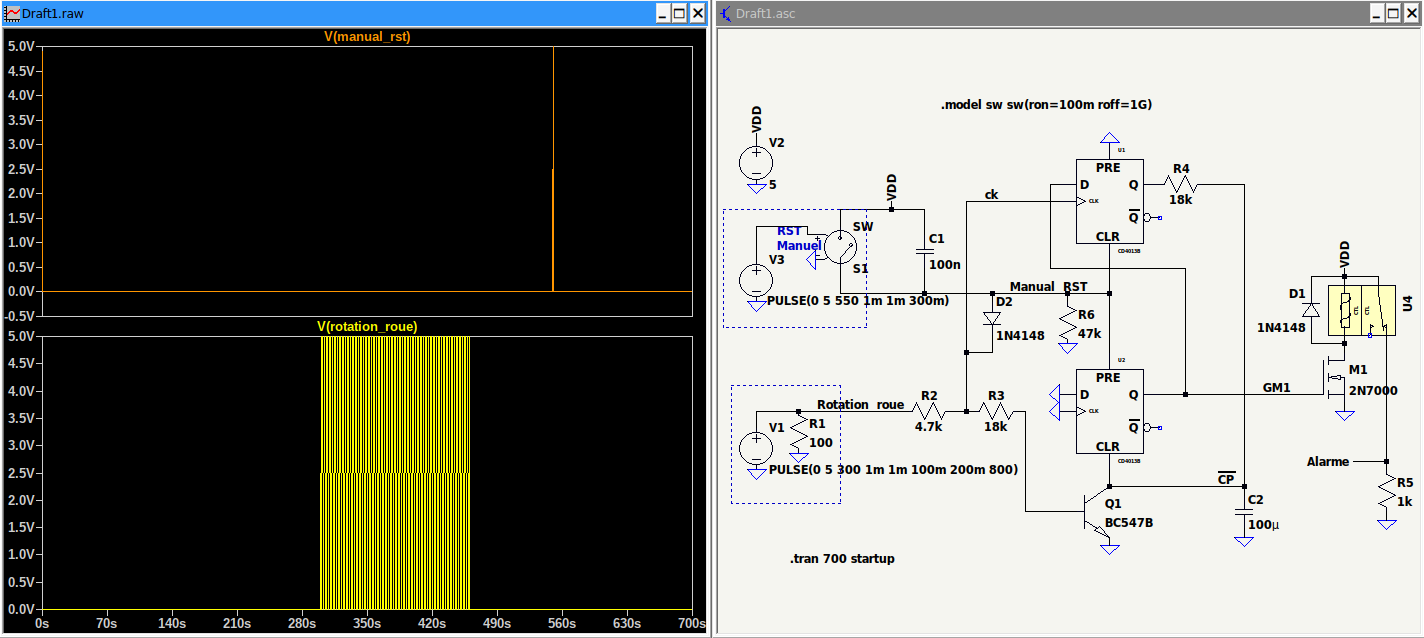The height and width of the screenshot is (638, 1424).
Task: Select the V2 voltage source symbol
Action: (x=756, y=162)
